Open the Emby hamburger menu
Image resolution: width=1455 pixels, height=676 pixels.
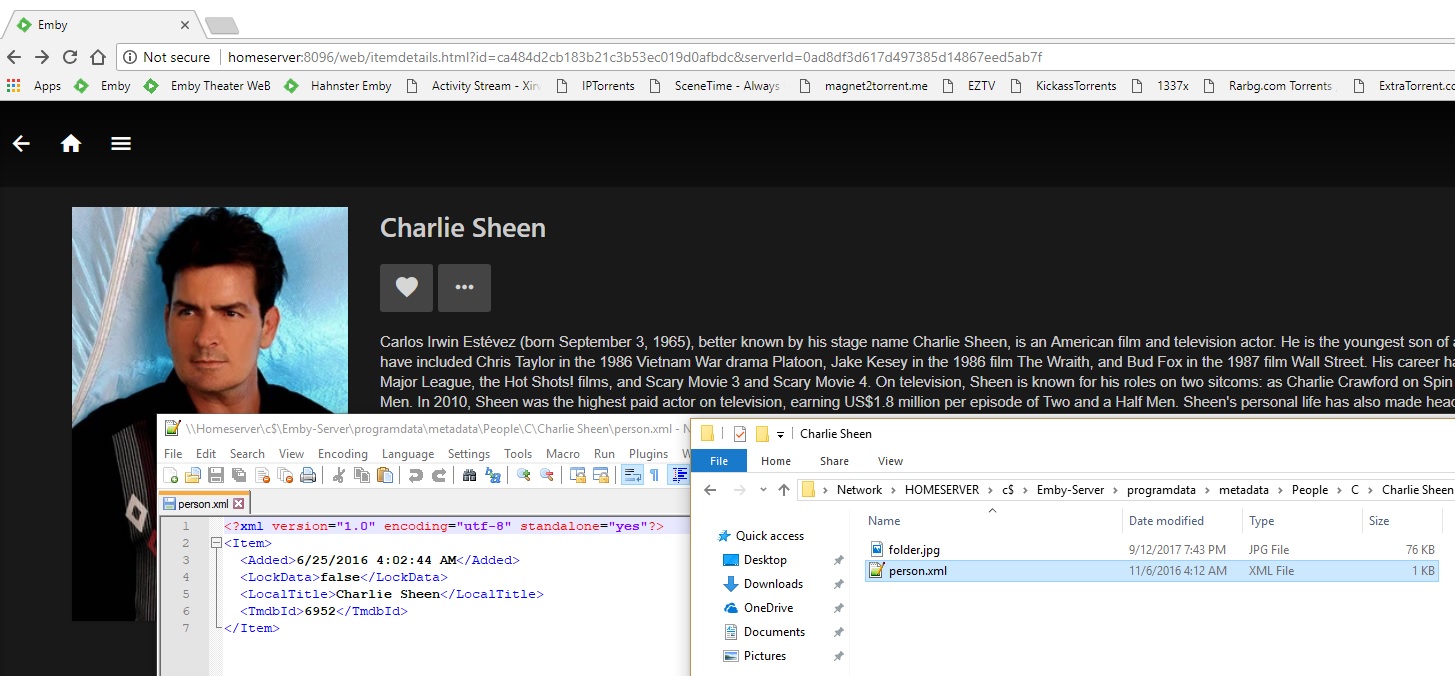pos(121,144)
